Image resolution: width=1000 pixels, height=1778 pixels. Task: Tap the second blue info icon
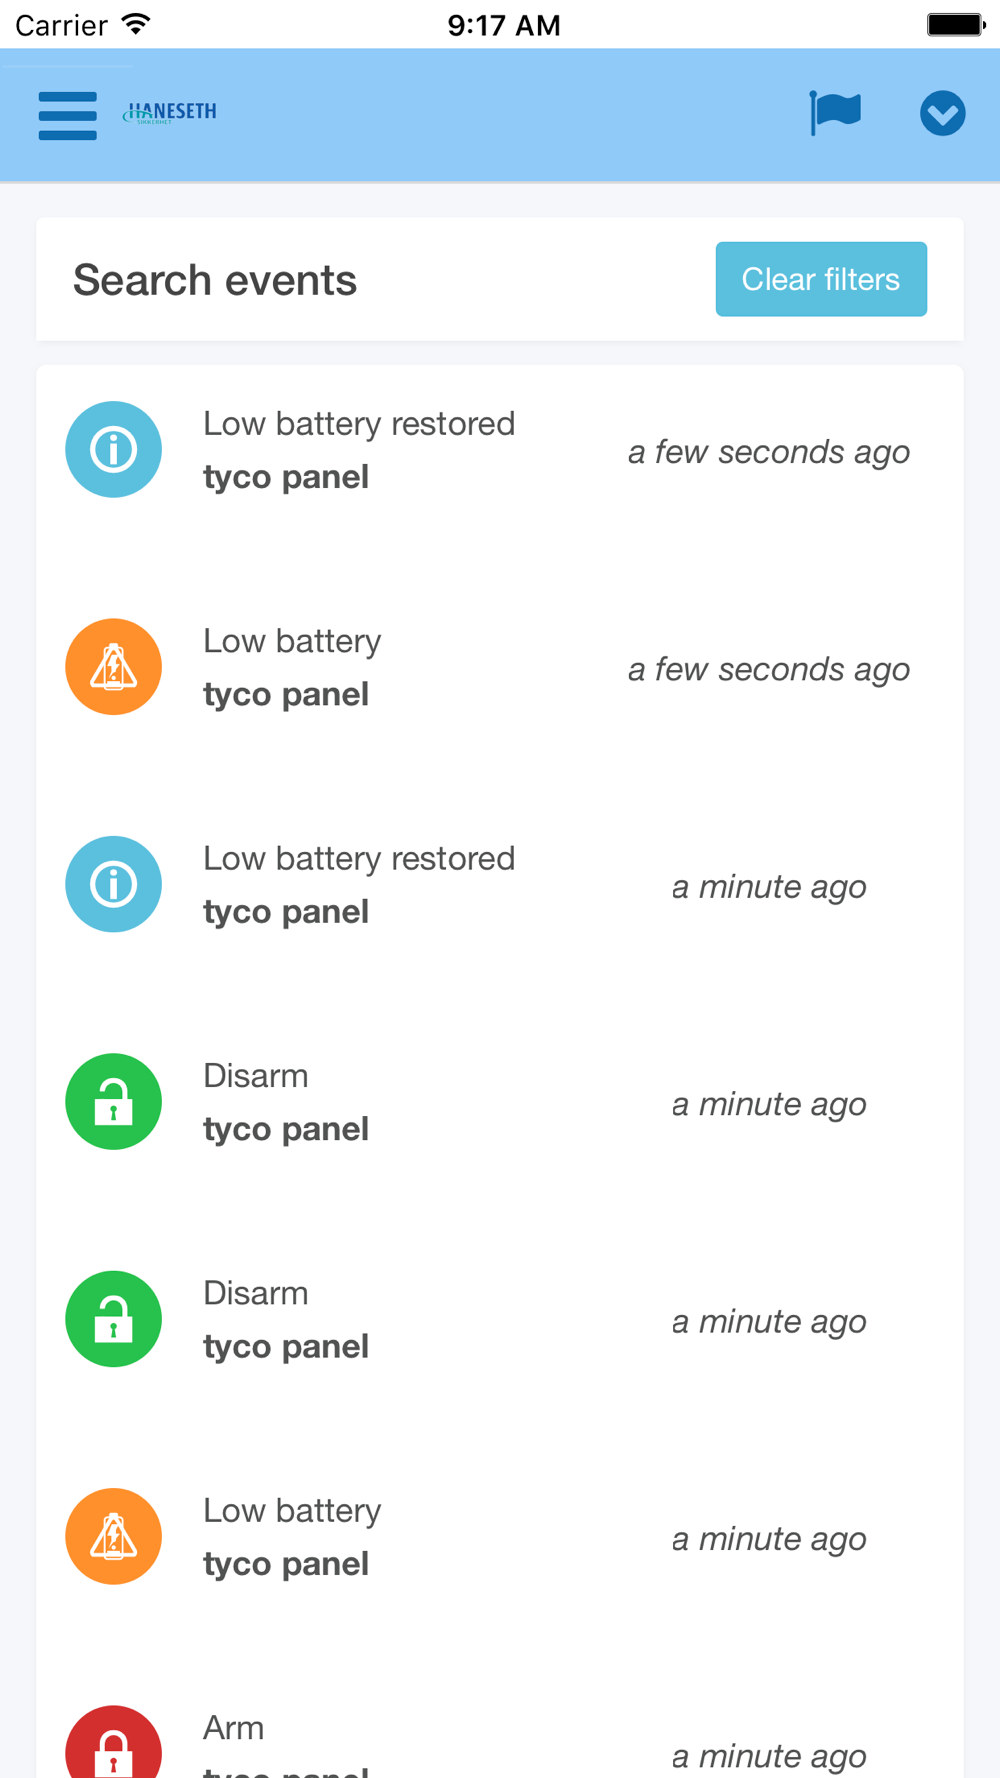point(113,884)
